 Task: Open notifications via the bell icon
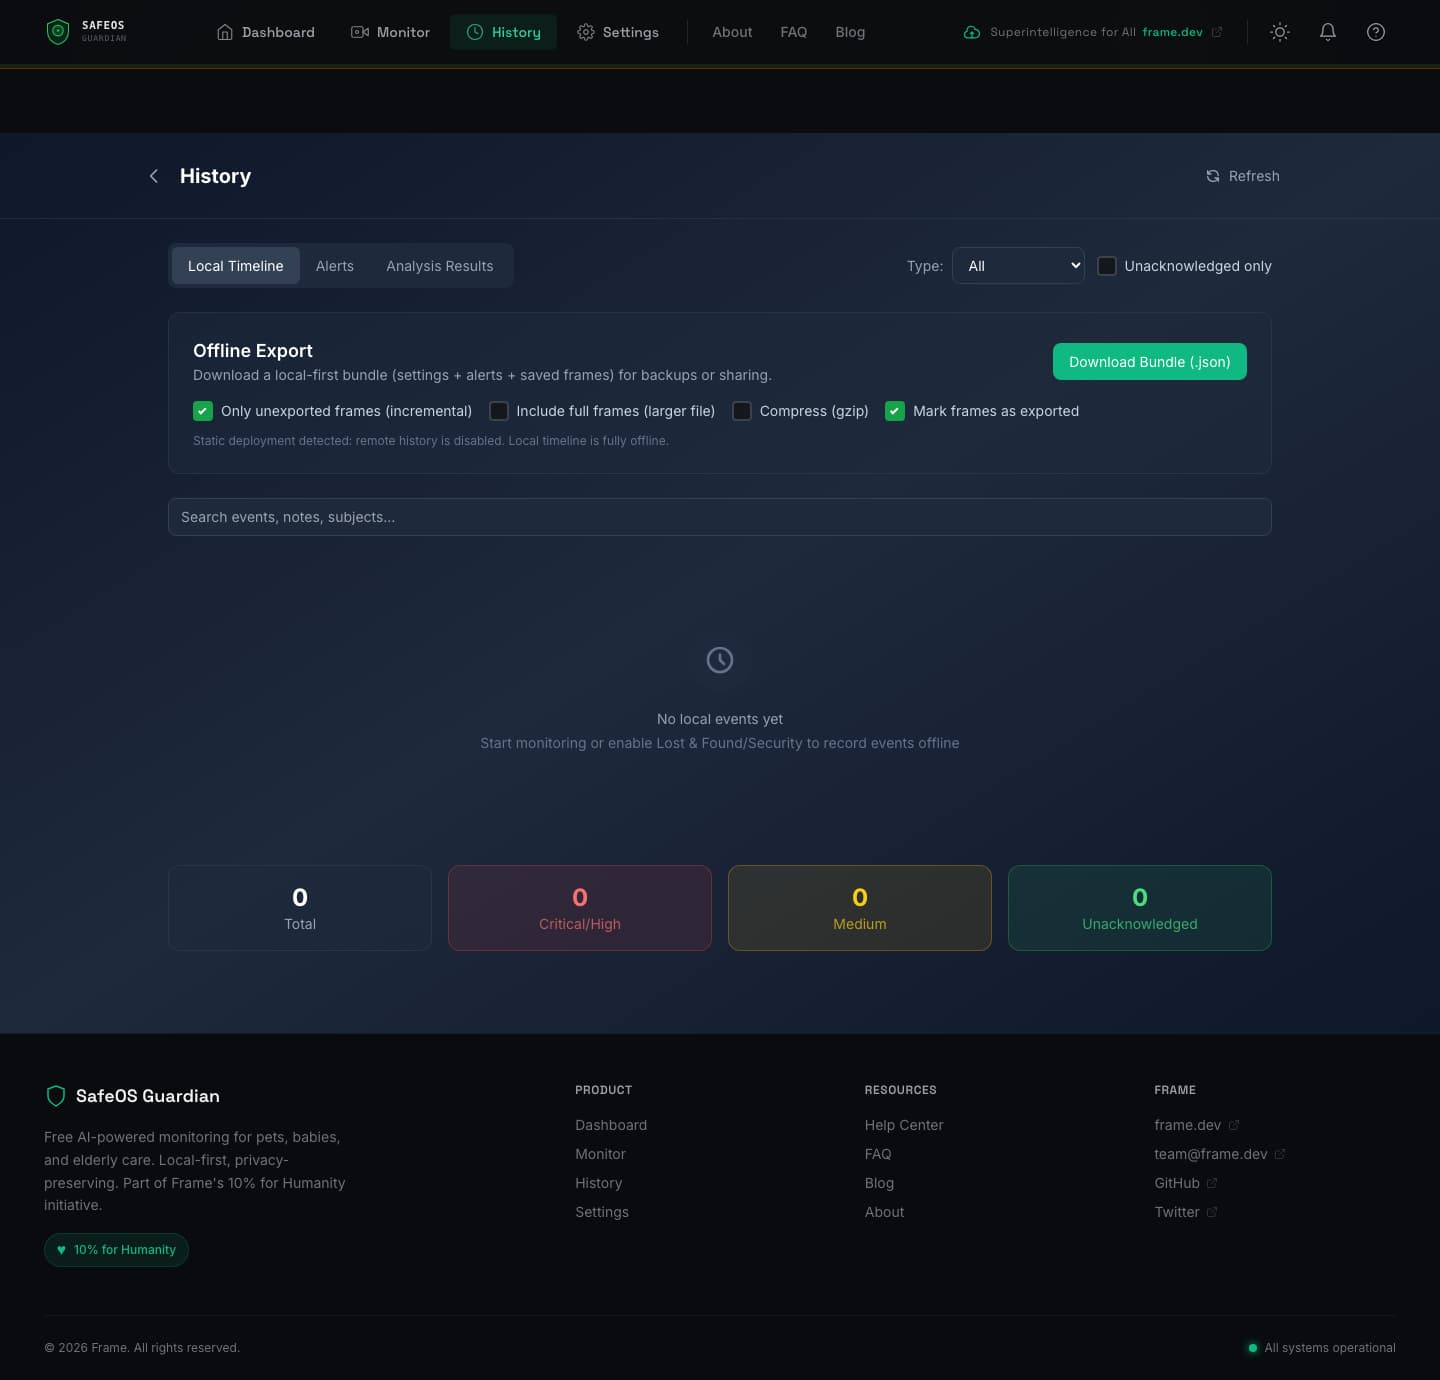(1327, 32)
